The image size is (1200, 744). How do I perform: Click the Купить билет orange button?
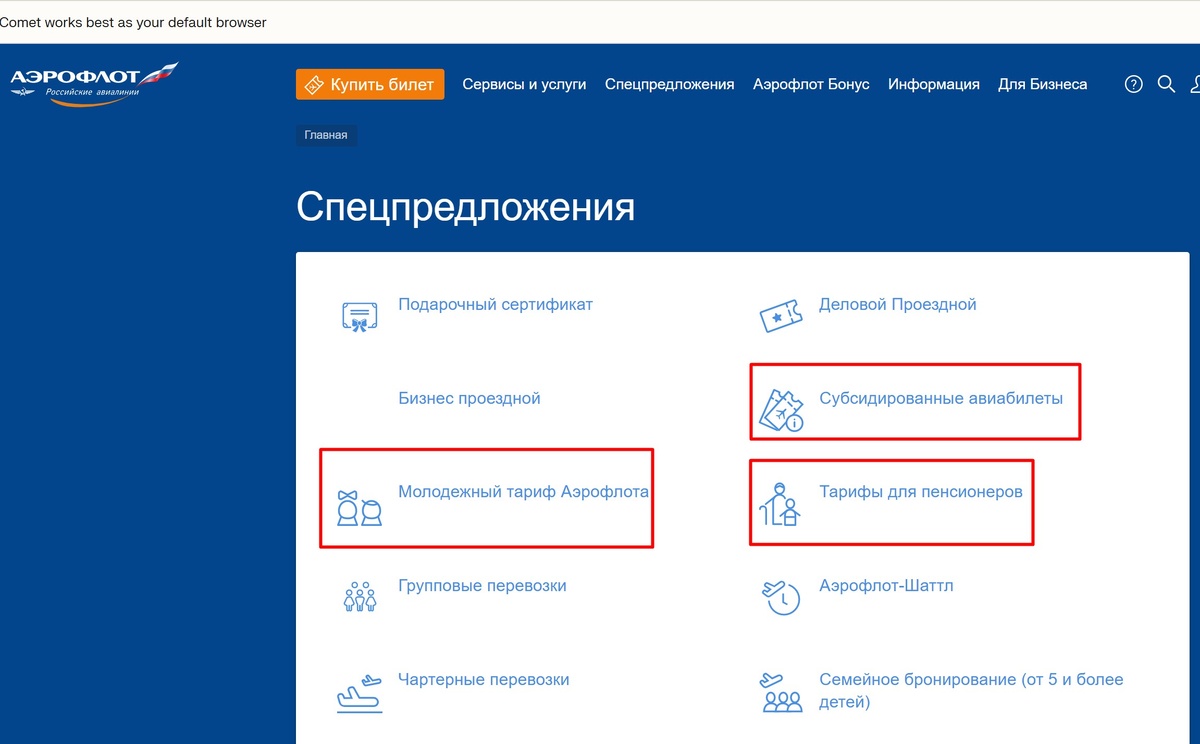tap(370, 84)
